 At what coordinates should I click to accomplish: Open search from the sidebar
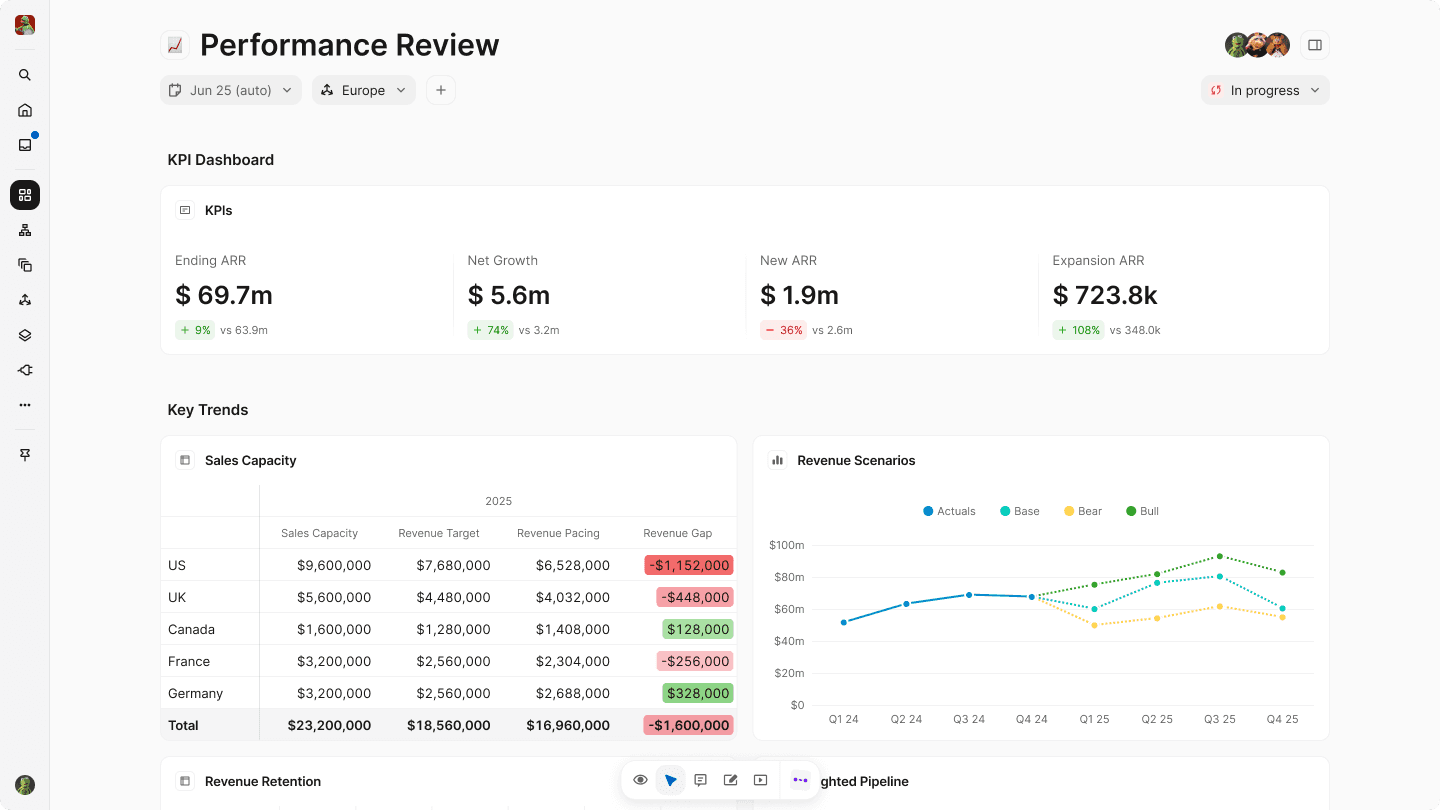point(25,75)
